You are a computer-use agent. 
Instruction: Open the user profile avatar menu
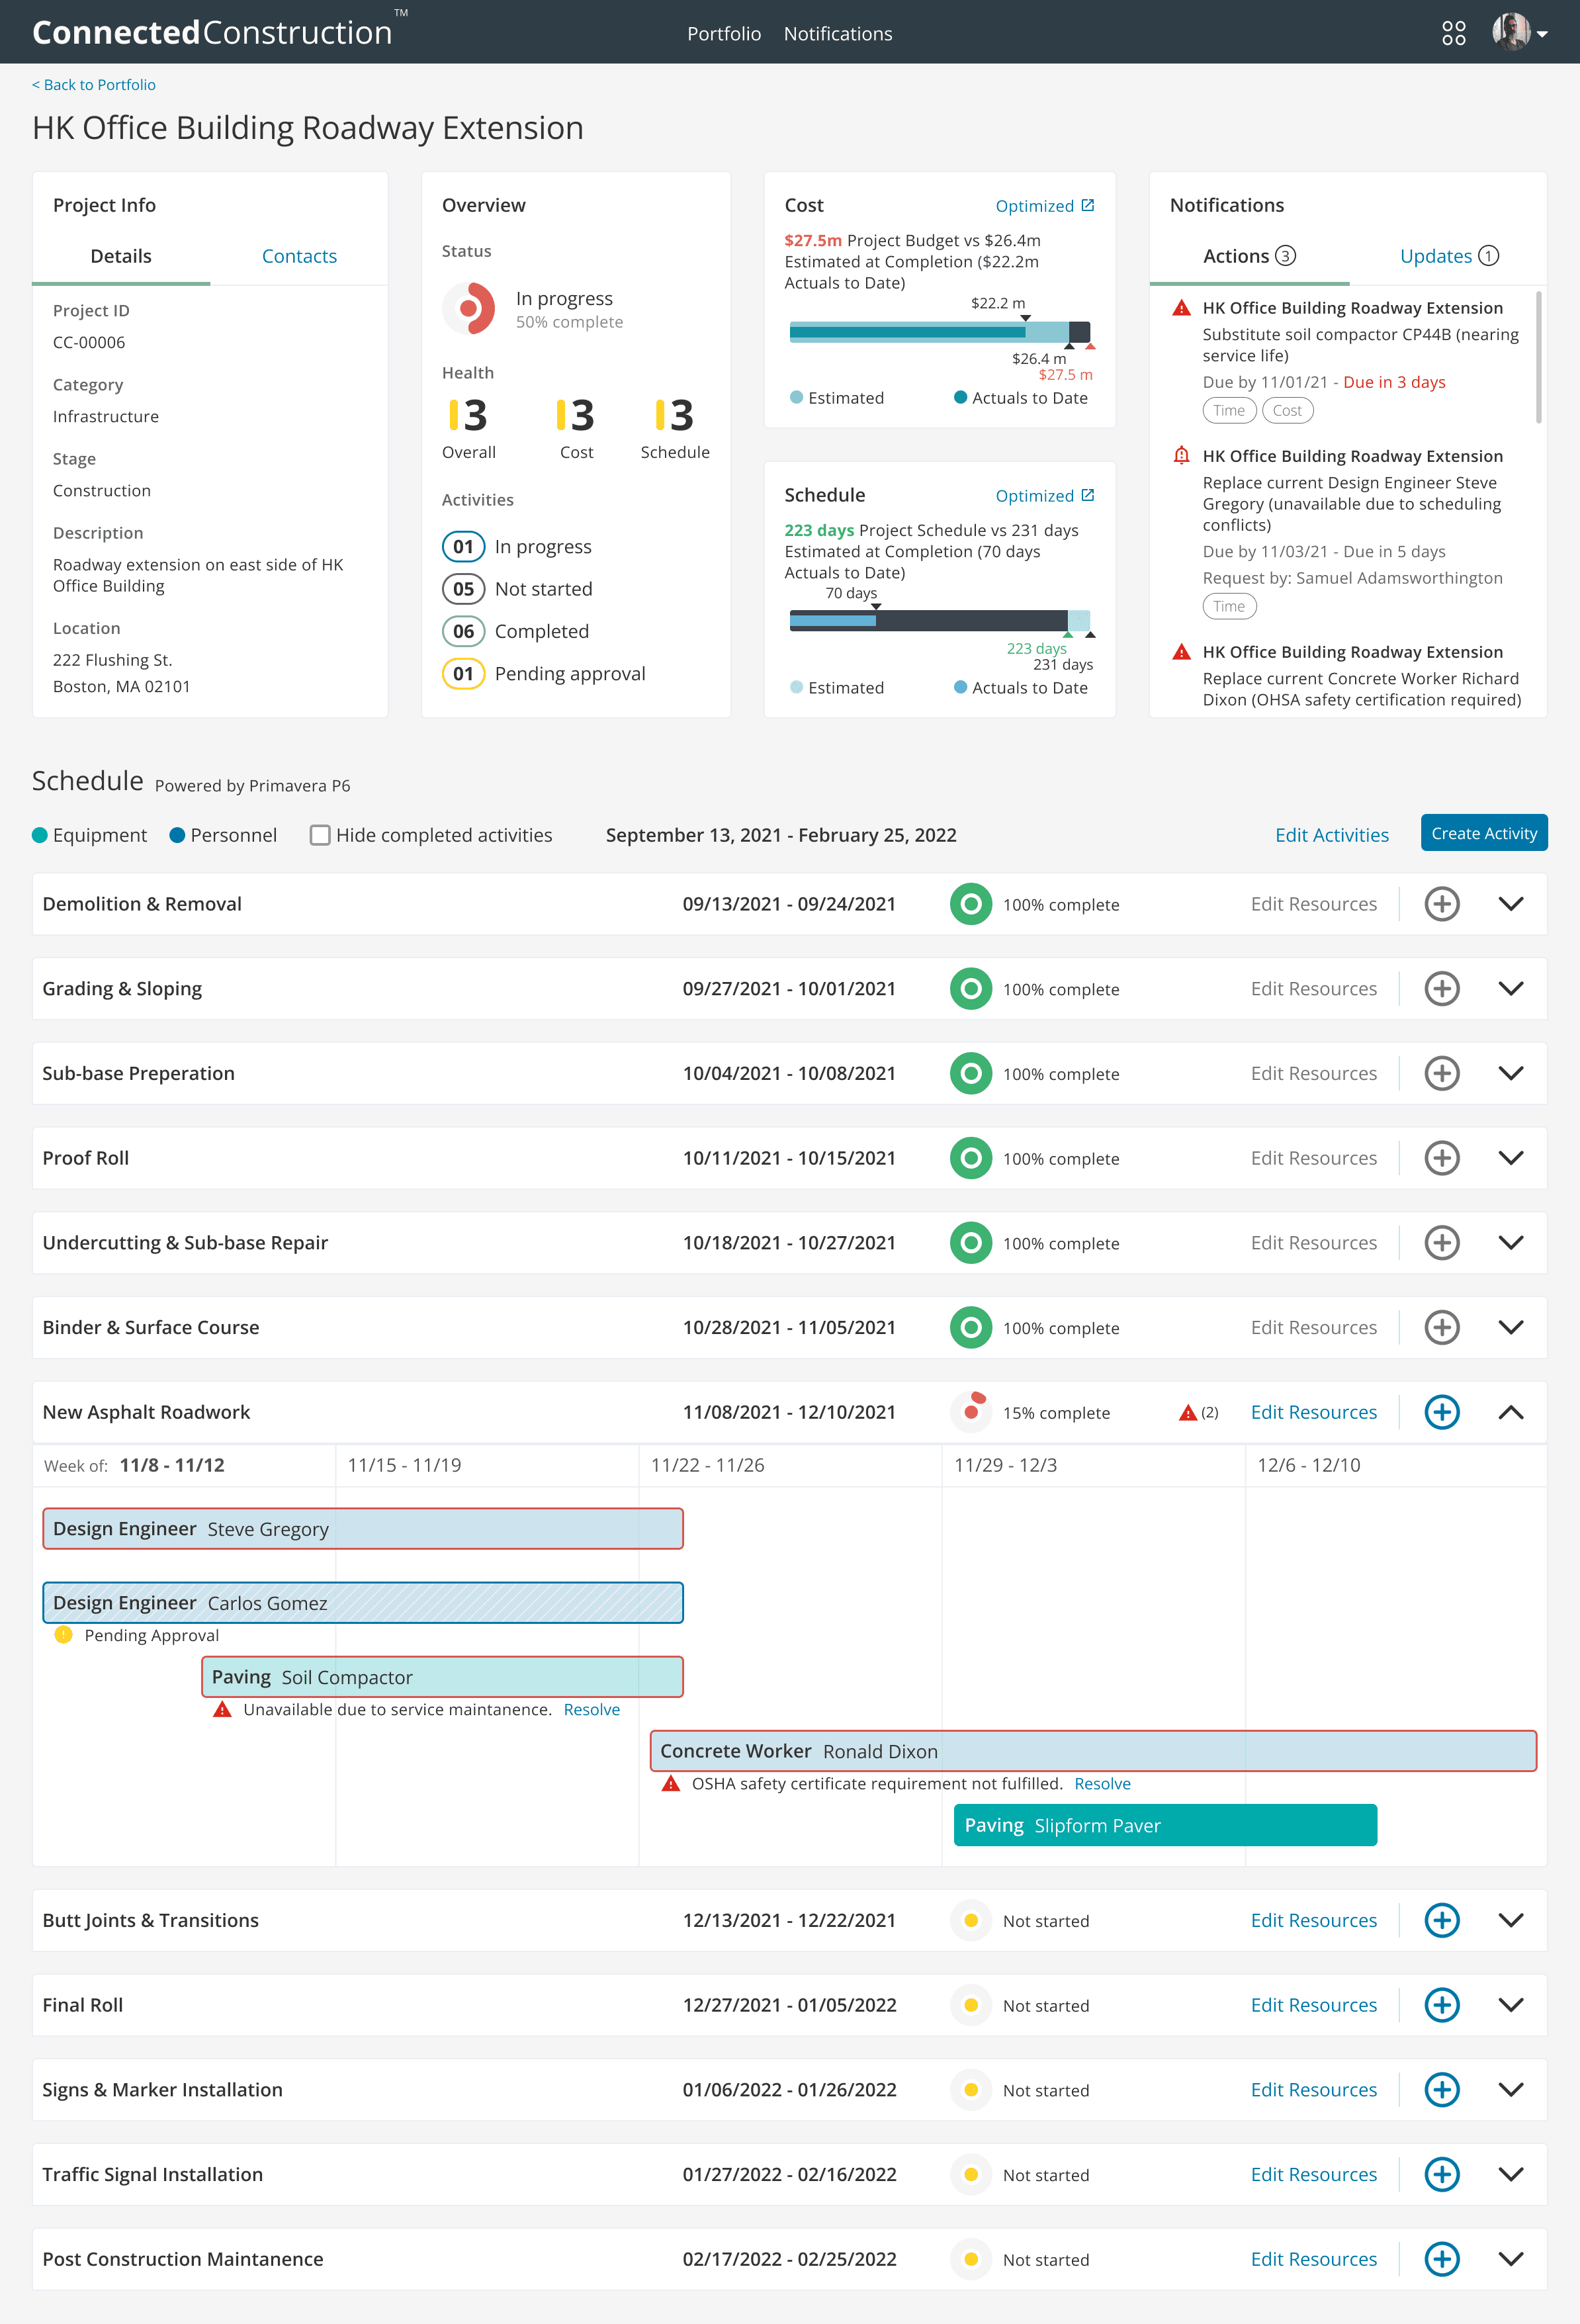click(1519, 33)
